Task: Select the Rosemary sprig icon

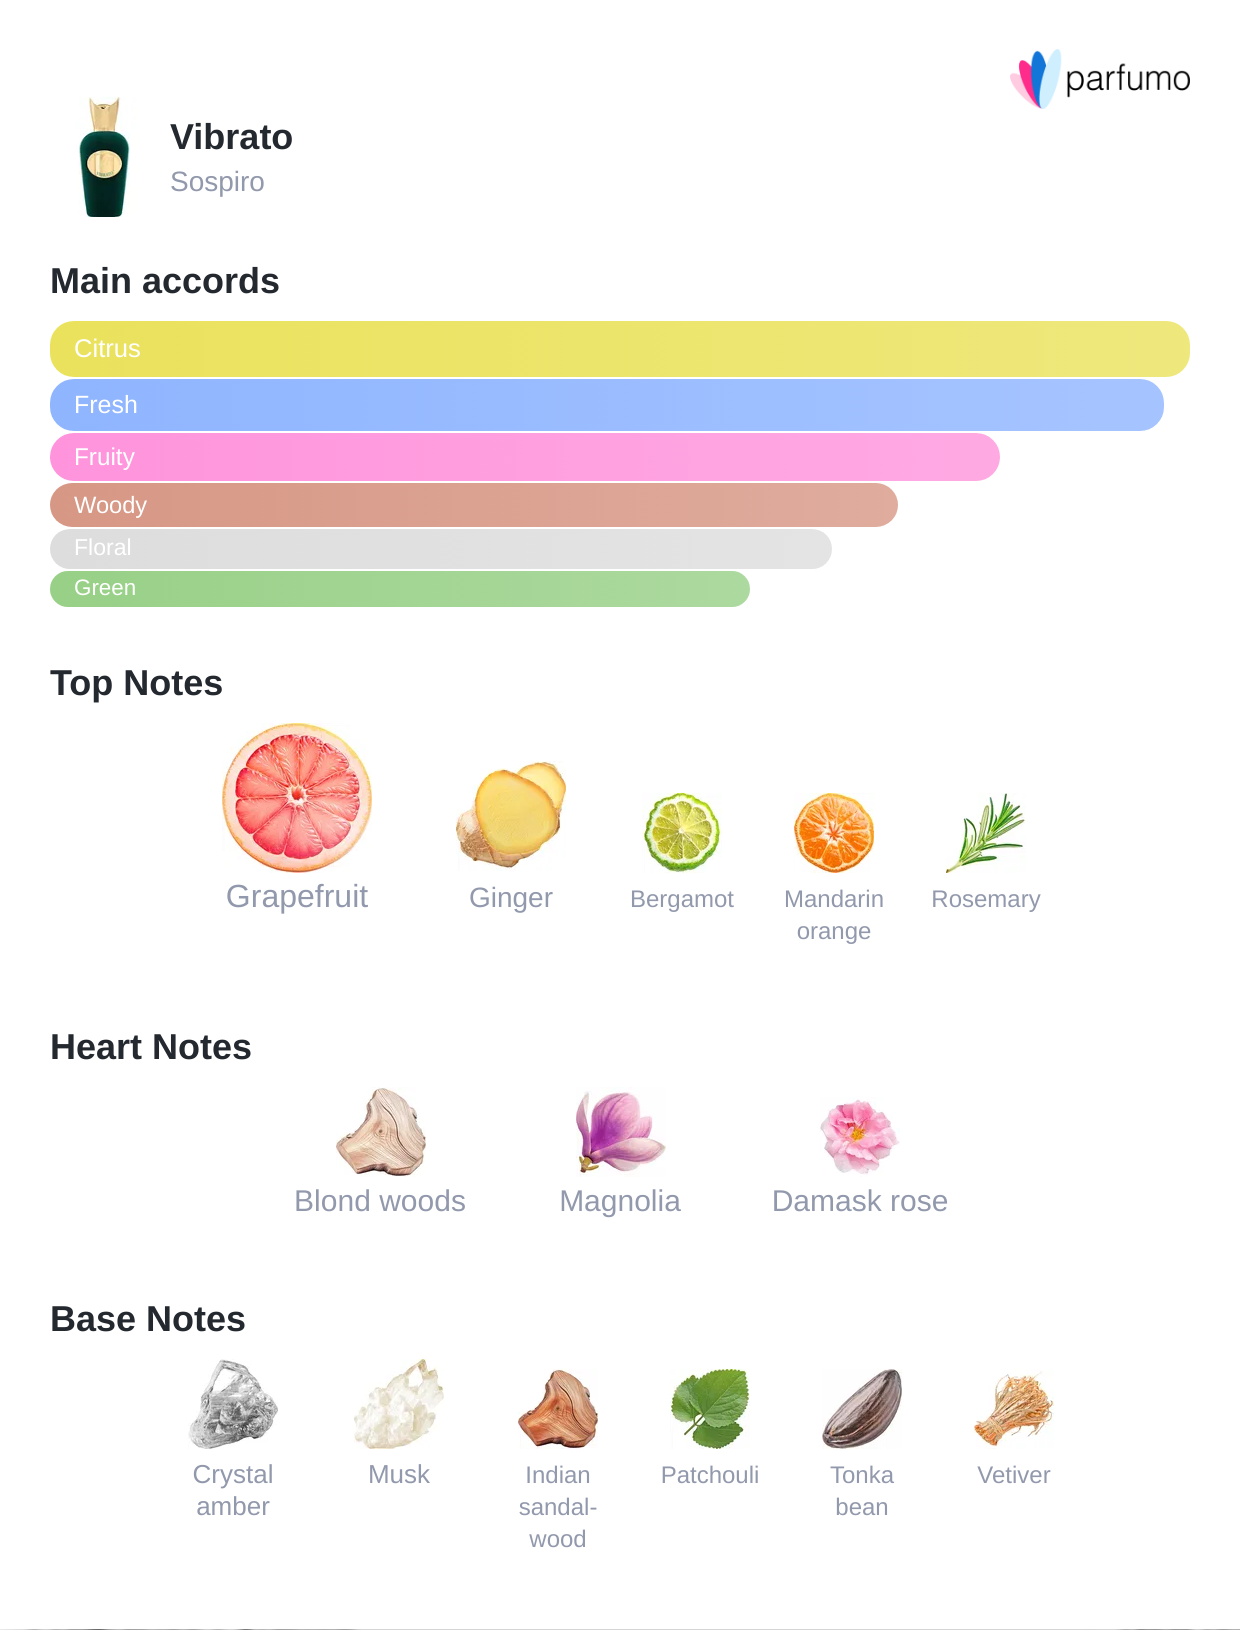Action: 986,832
